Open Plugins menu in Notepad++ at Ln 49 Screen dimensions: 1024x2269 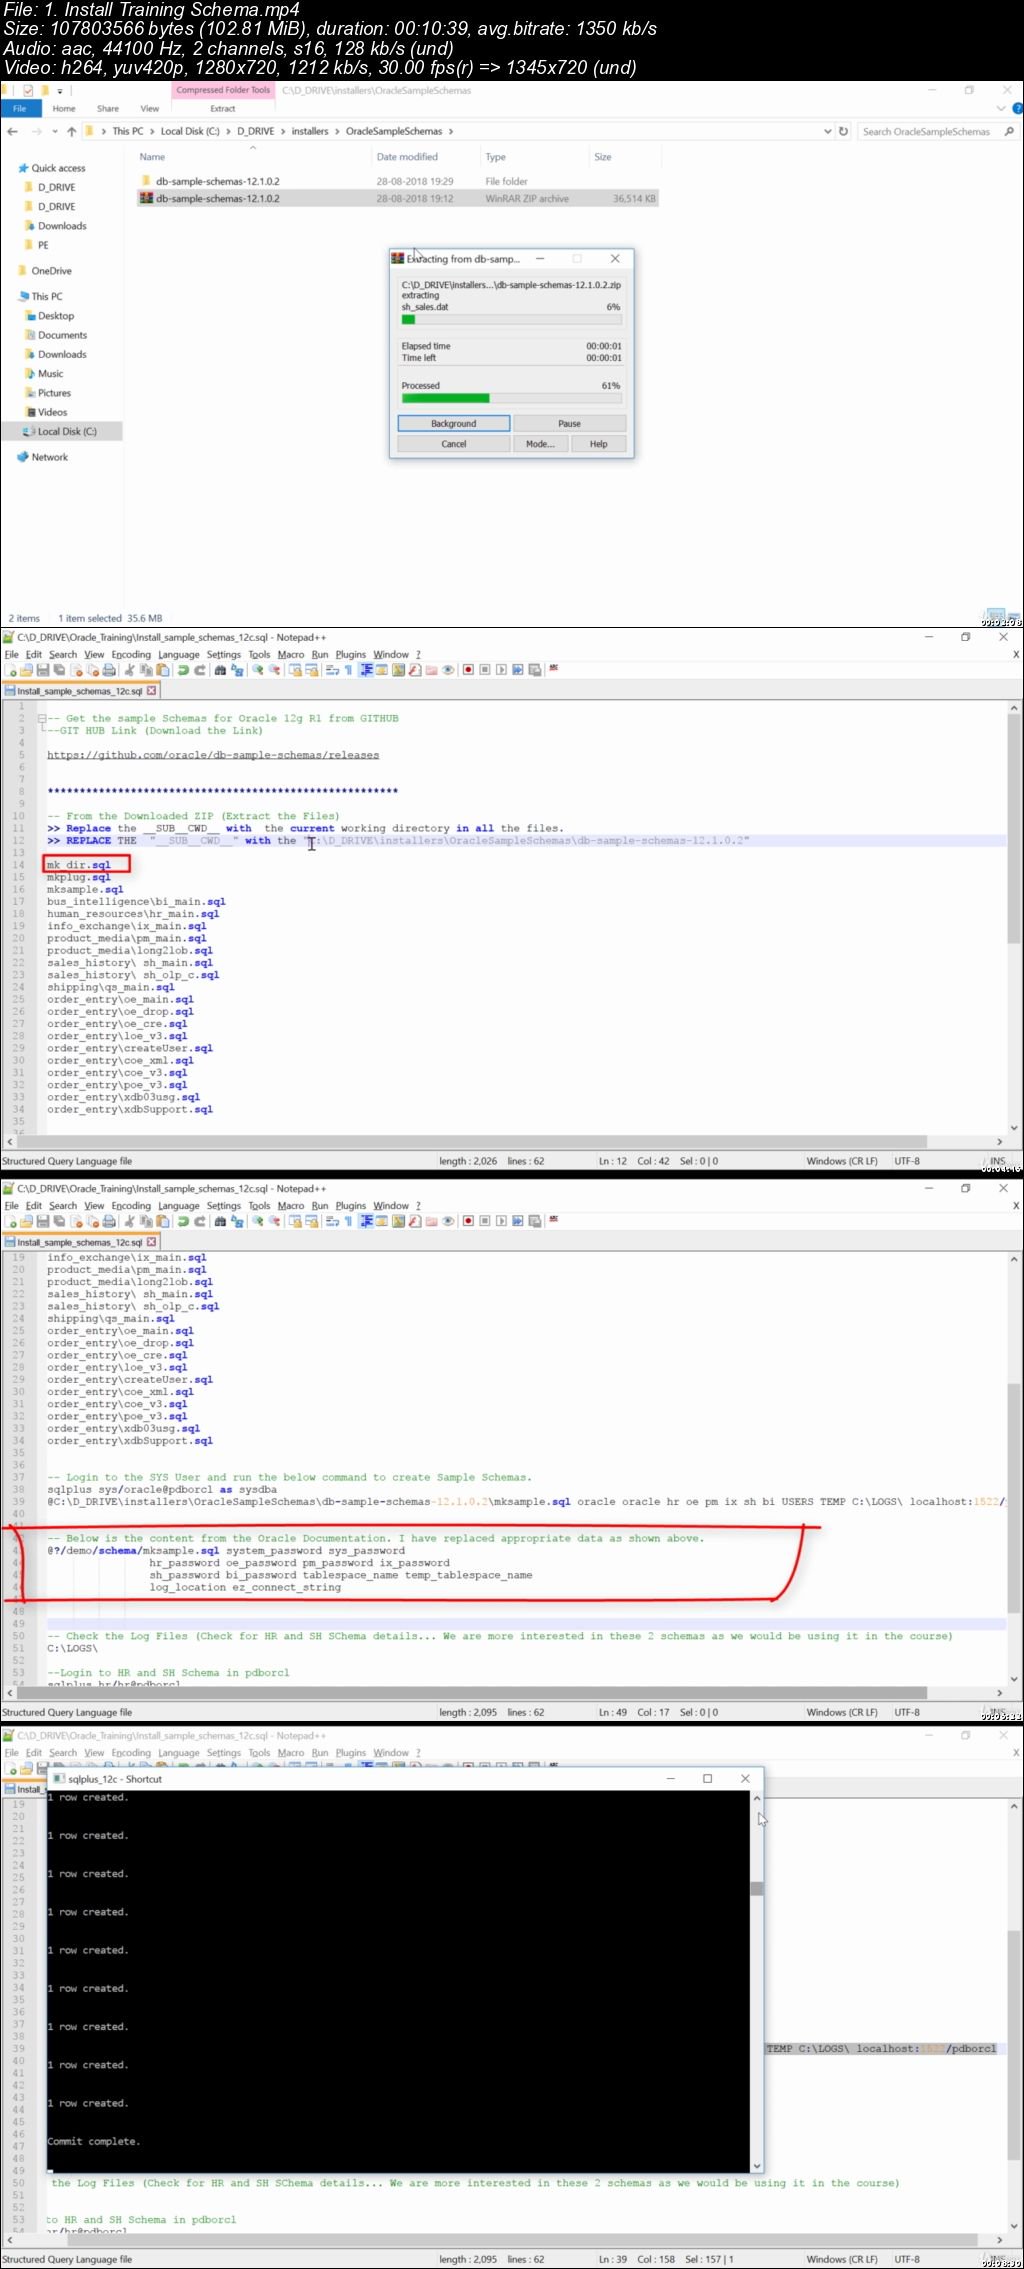coord(351,1206)
